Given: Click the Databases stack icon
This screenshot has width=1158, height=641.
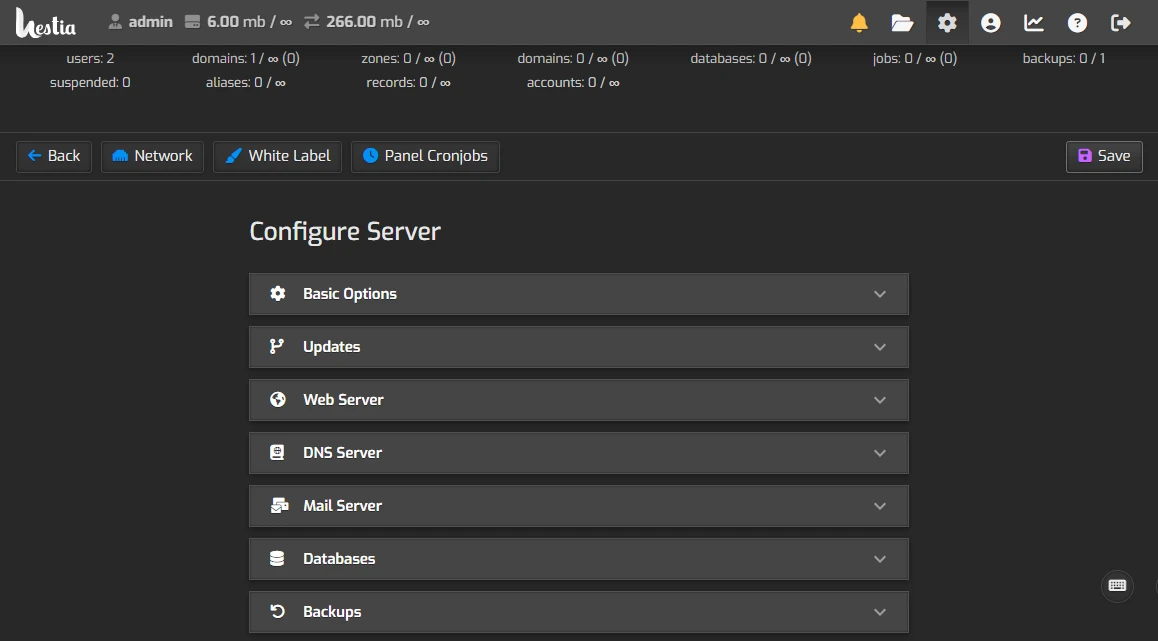Looking at the screenshot, I should pyautogui.click(x=277, y=558).
